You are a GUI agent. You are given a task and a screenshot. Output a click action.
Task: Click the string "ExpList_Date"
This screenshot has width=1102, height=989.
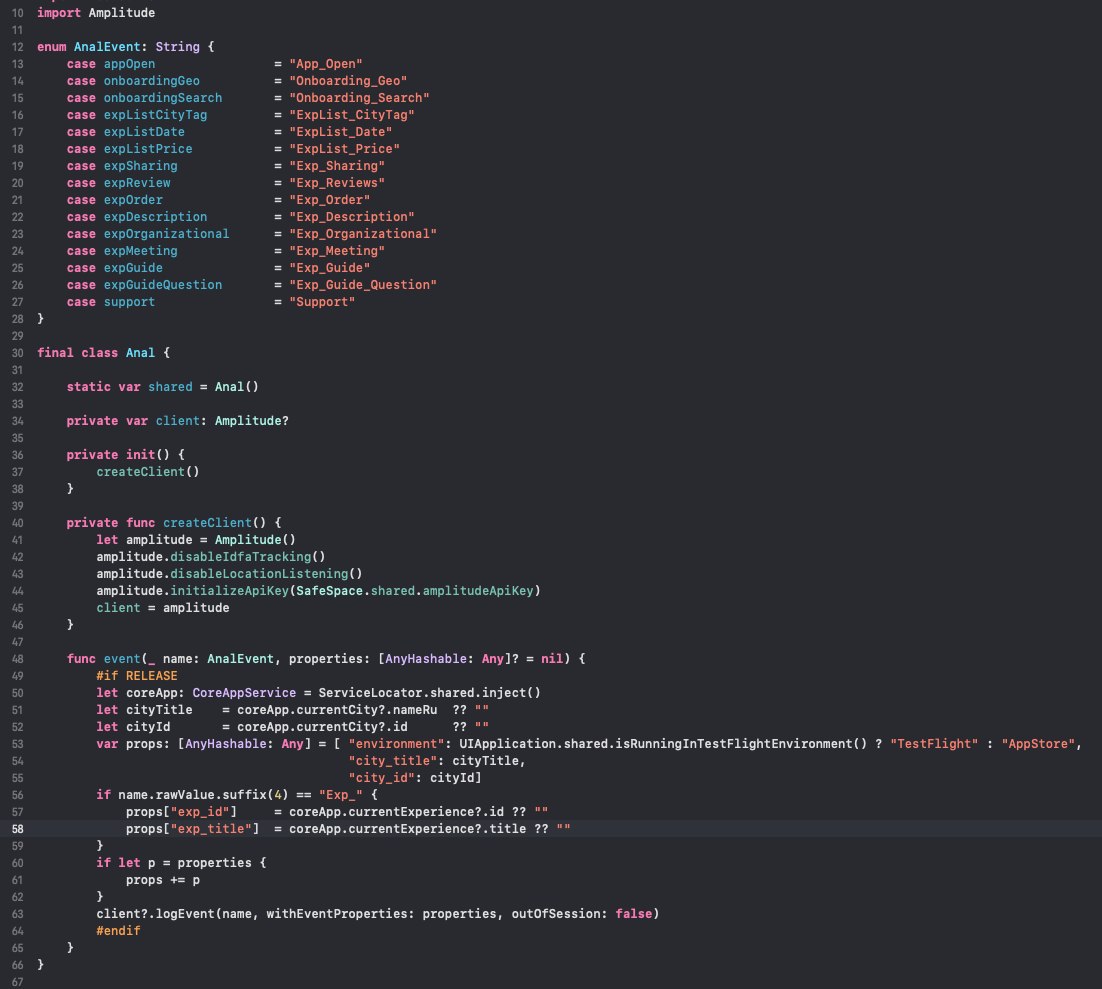pos(341,132)
